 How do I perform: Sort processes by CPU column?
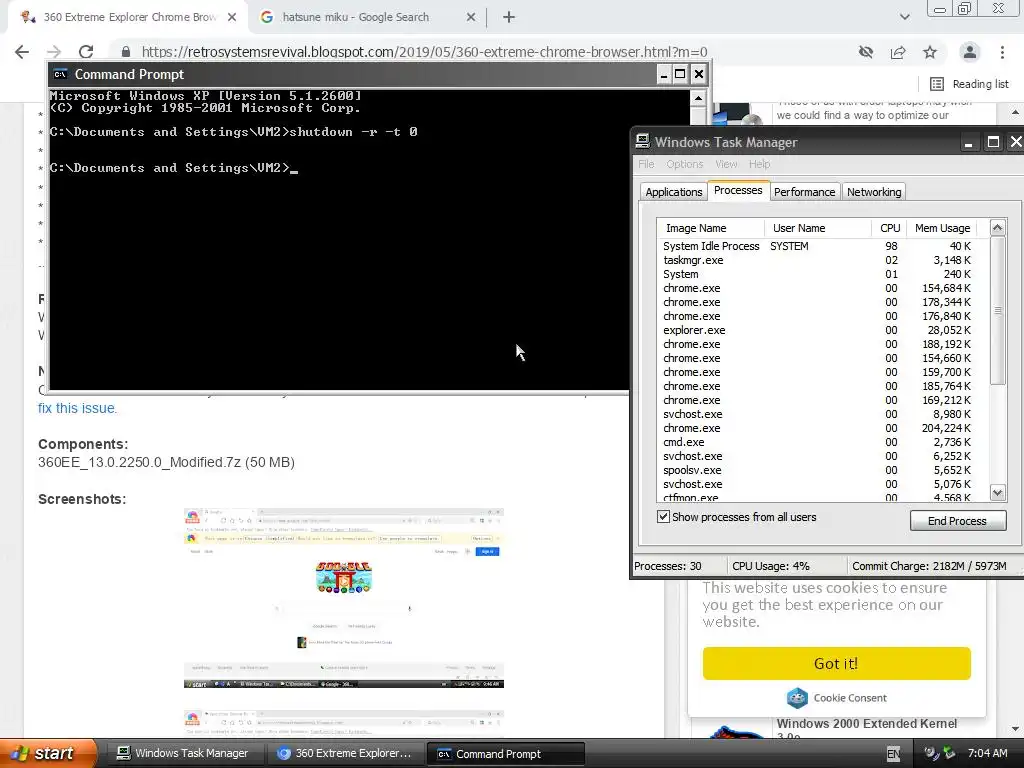pos(889,228)
